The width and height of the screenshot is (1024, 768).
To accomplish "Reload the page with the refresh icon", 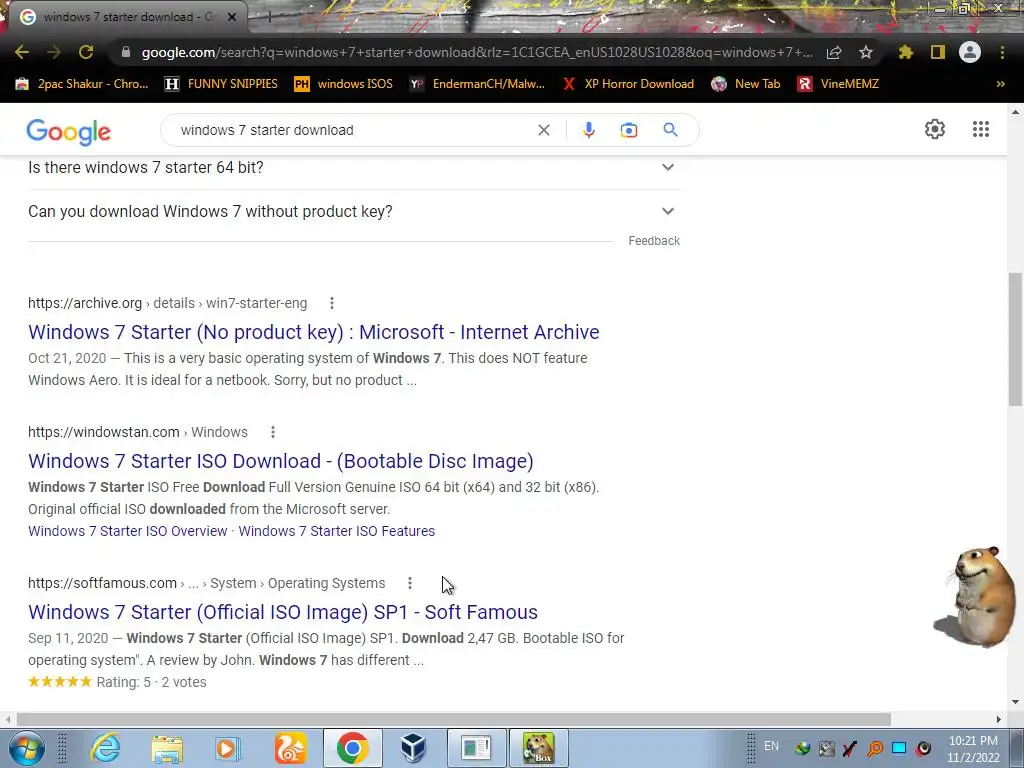I will pyautogui.click(x=86, y=52).
